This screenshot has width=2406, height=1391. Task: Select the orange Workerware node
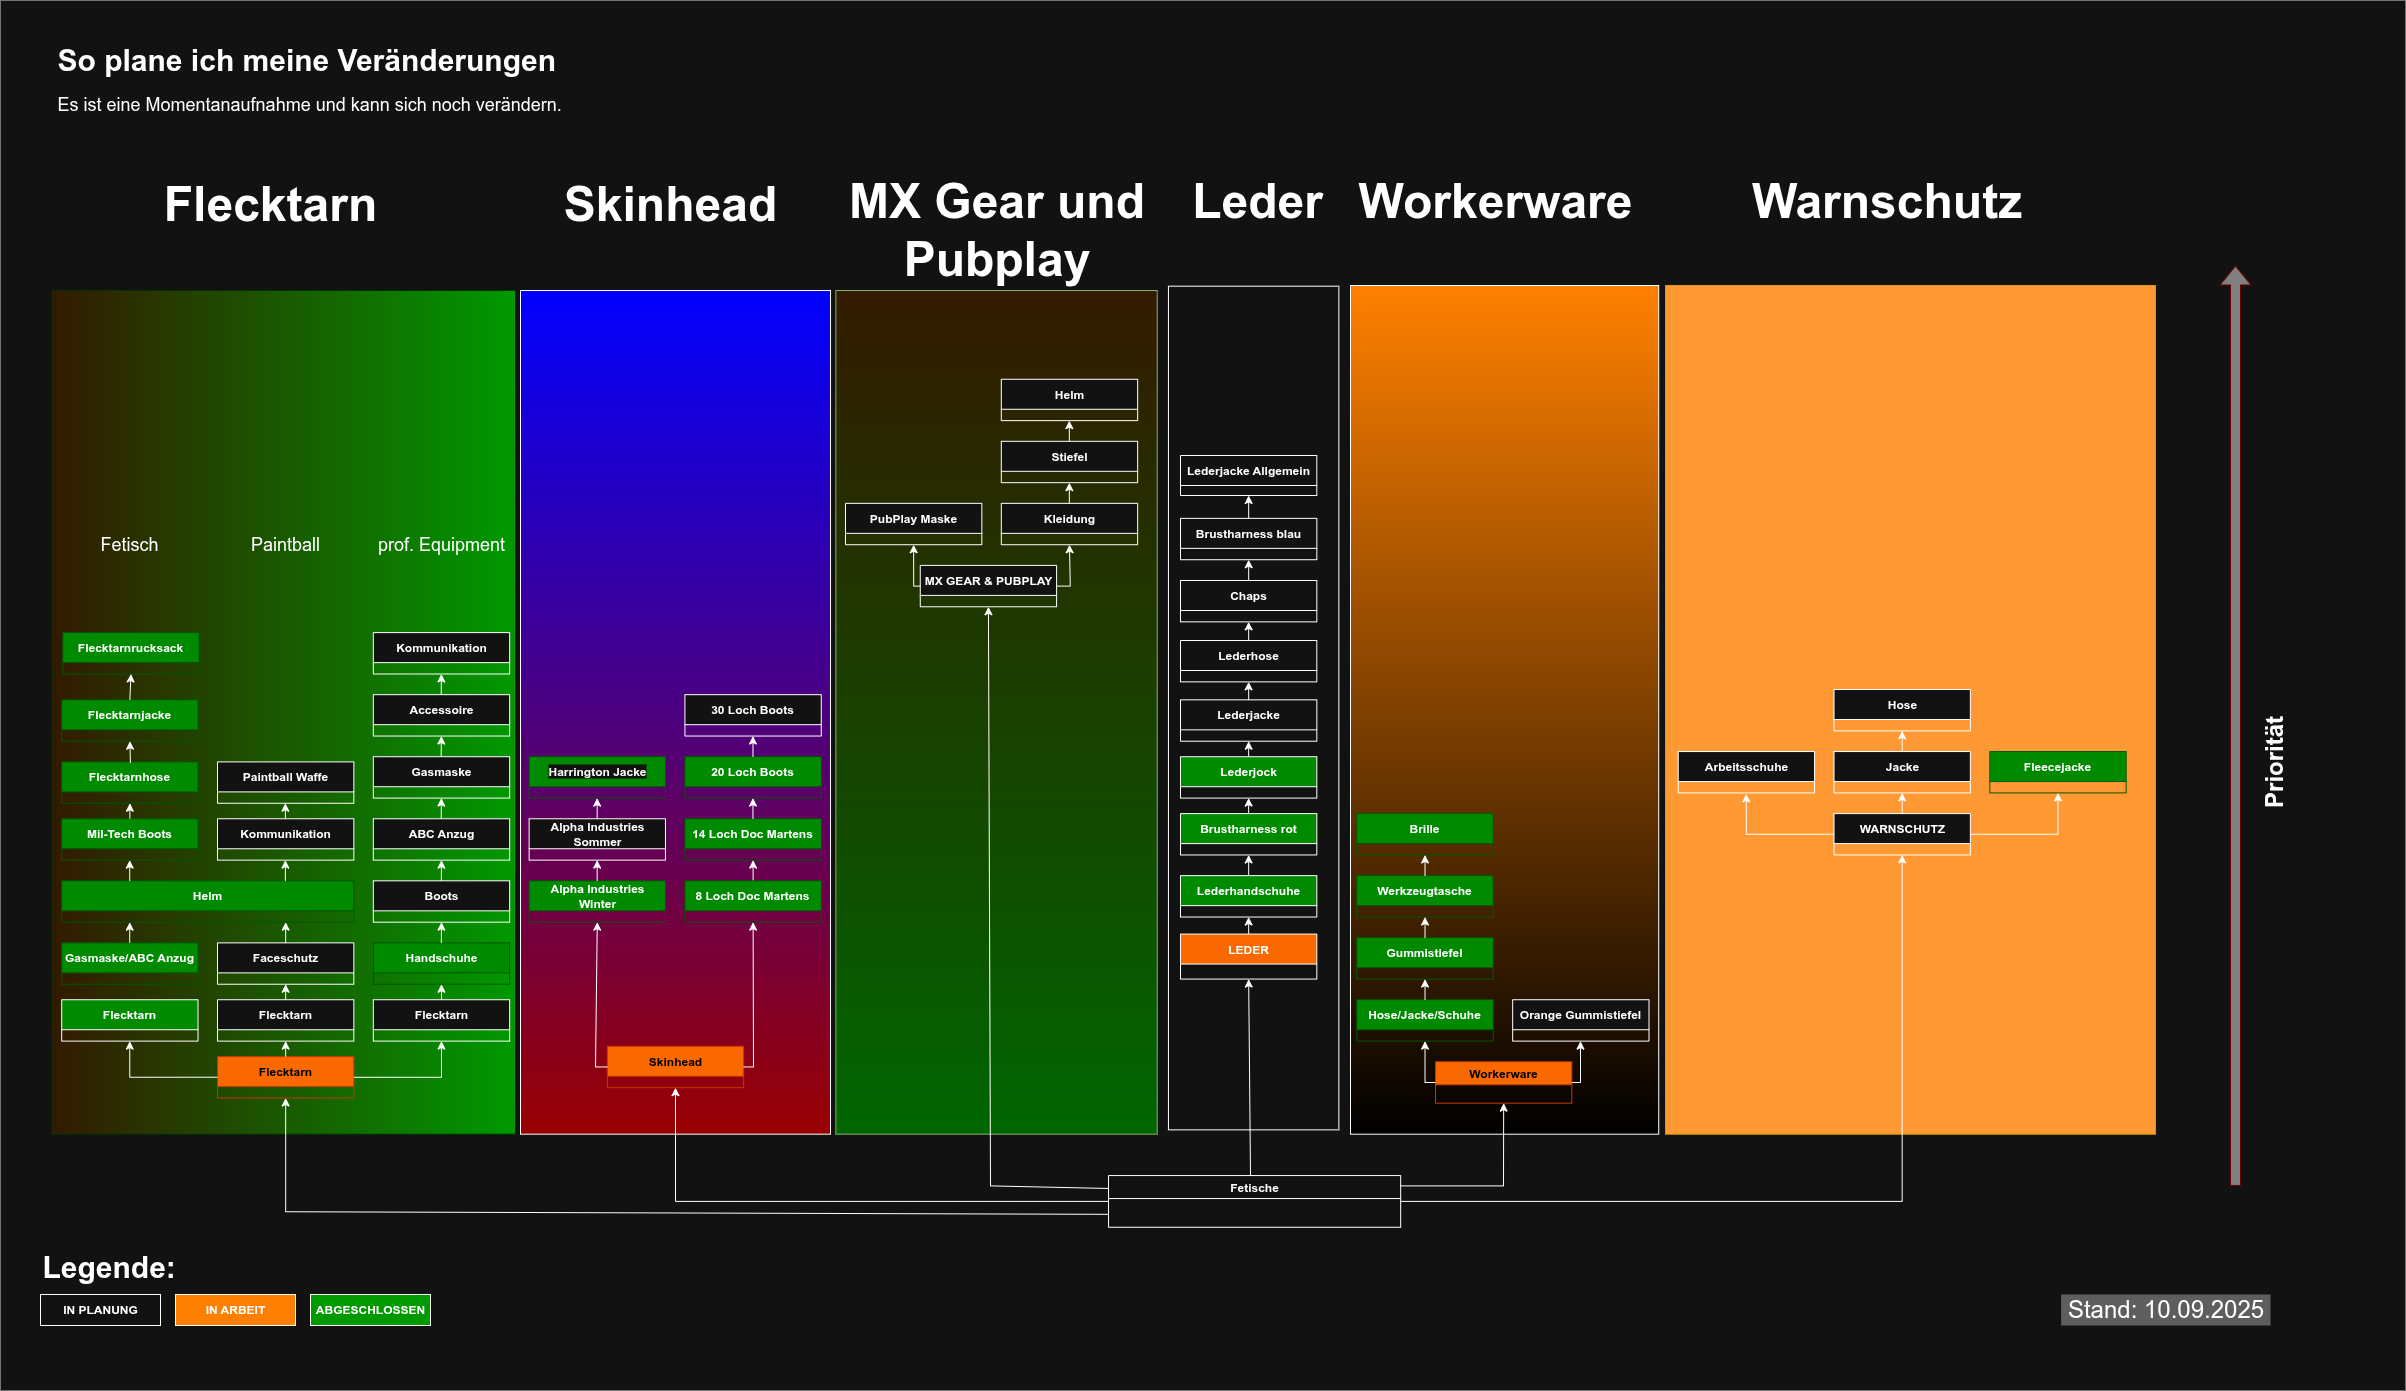click(1503, 1074)
